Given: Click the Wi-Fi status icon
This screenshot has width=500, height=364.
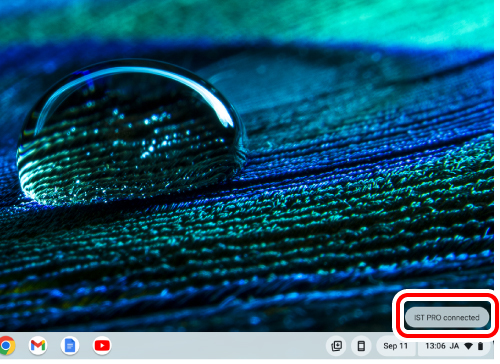Looking at the screenshot, I should 468,346.
